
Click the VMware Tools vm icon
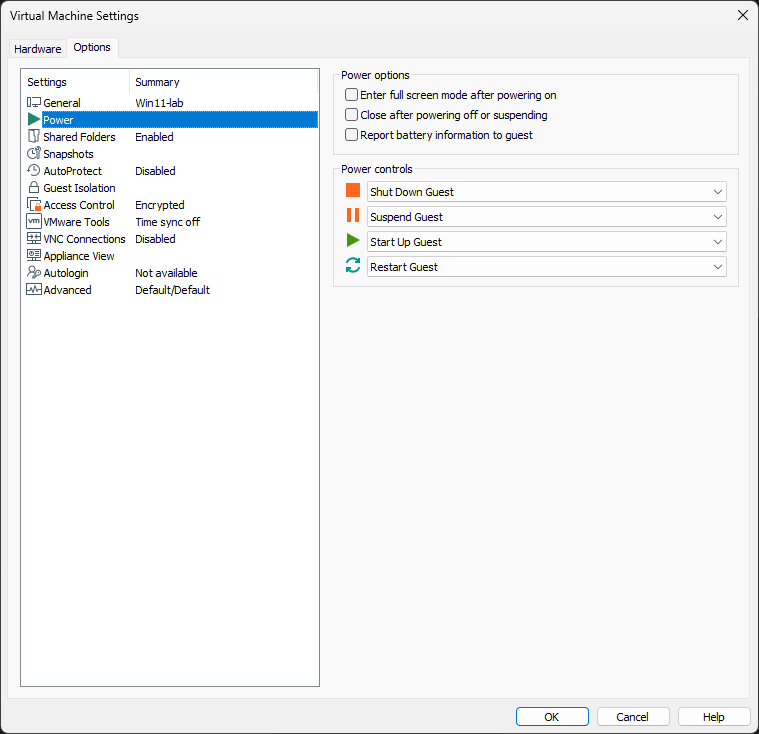coord(34,221)
